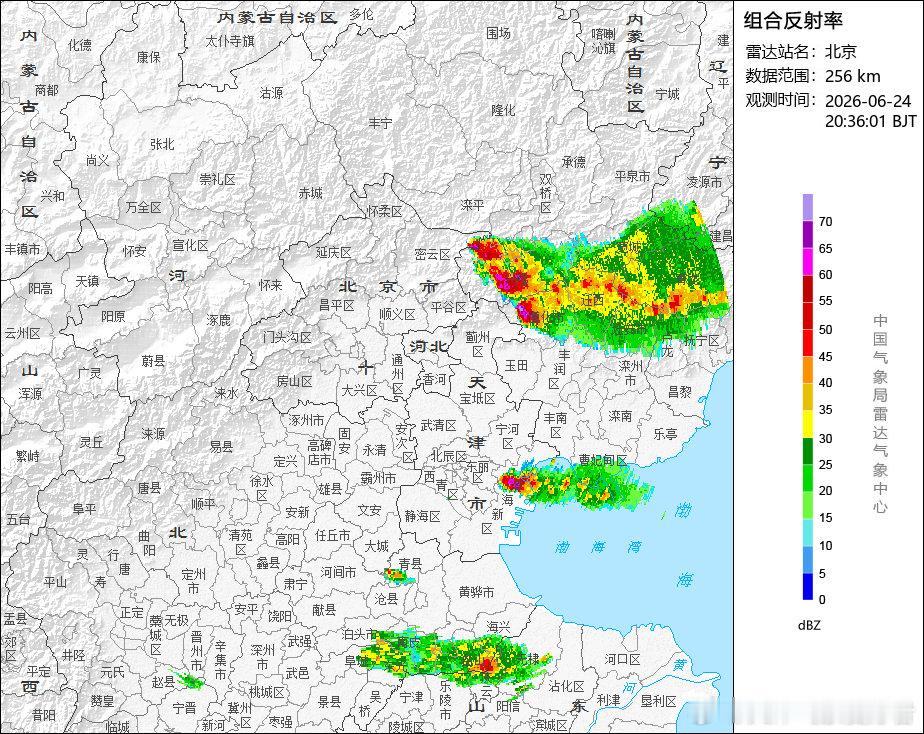924x734 pixels.
Task: Click the 宣化区 label
Action: (190, 245)
